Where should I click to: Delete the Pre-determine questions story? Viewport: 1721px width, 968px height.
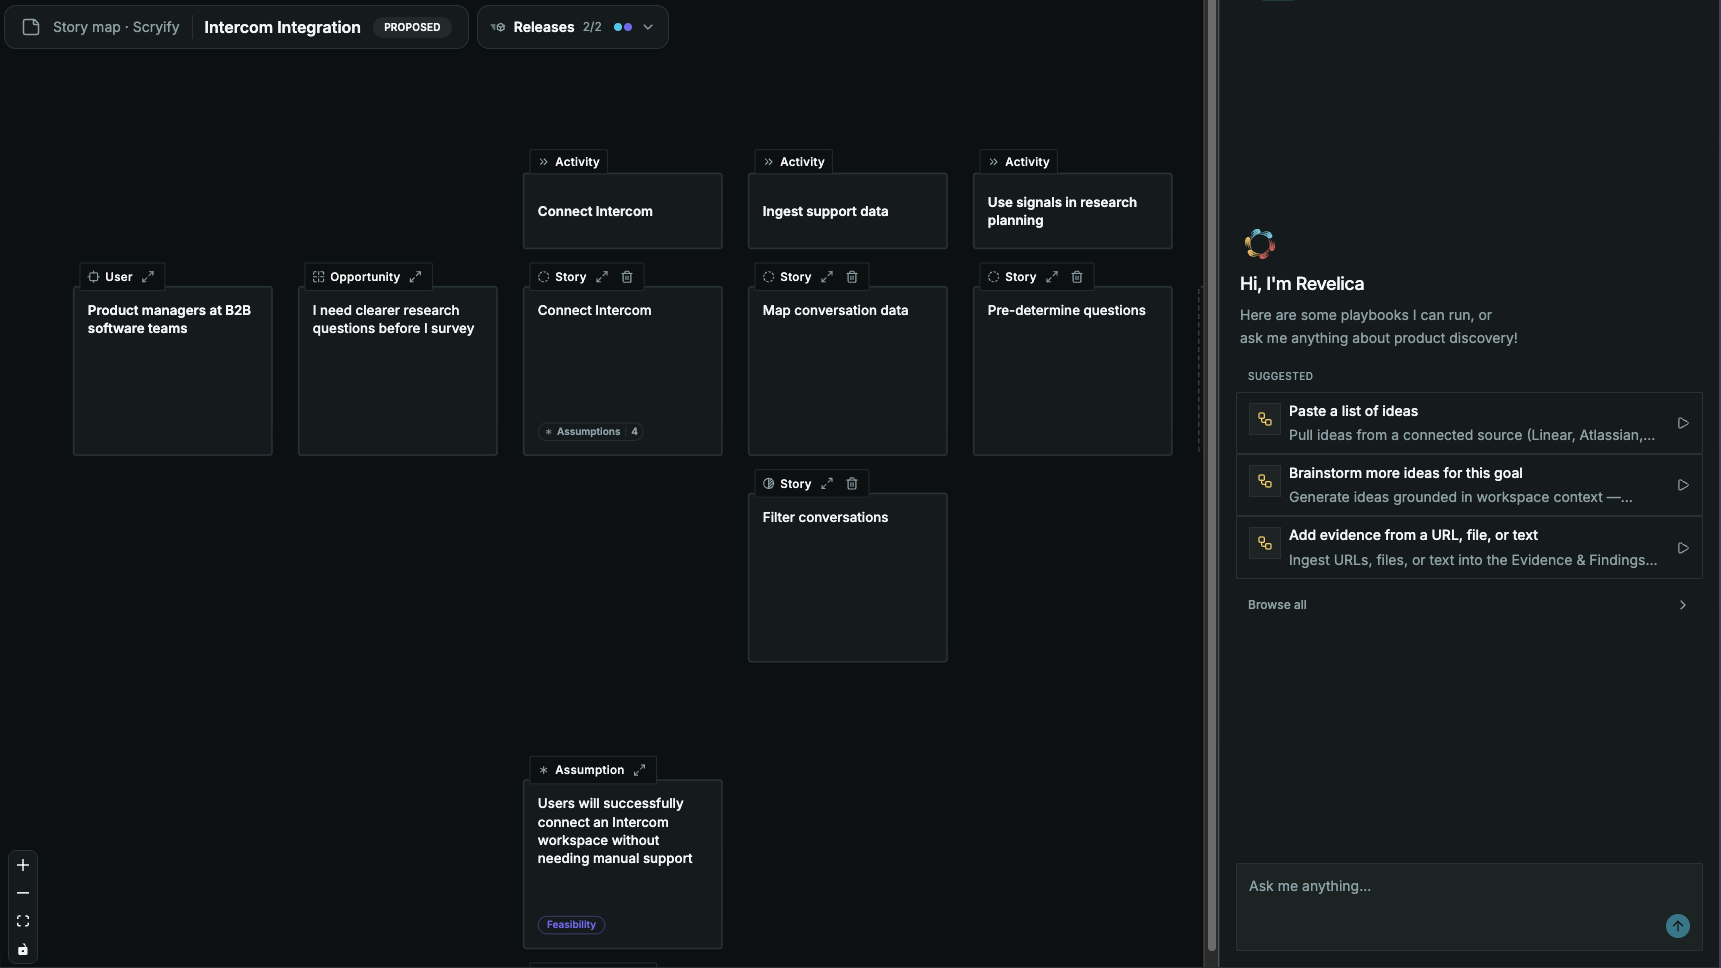click(1077, 277)
